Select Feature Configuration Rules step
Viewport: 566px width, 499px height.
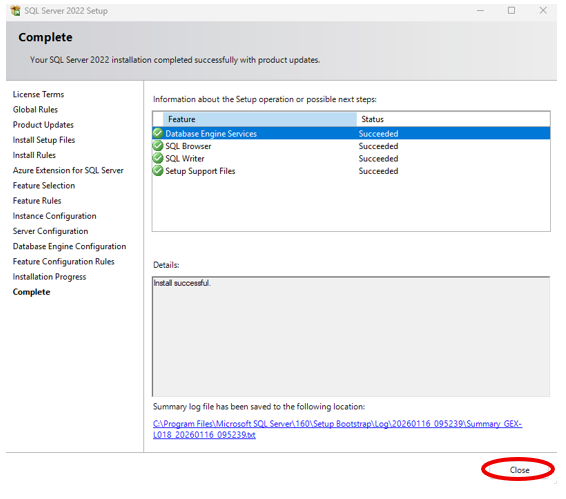(64, 261)
